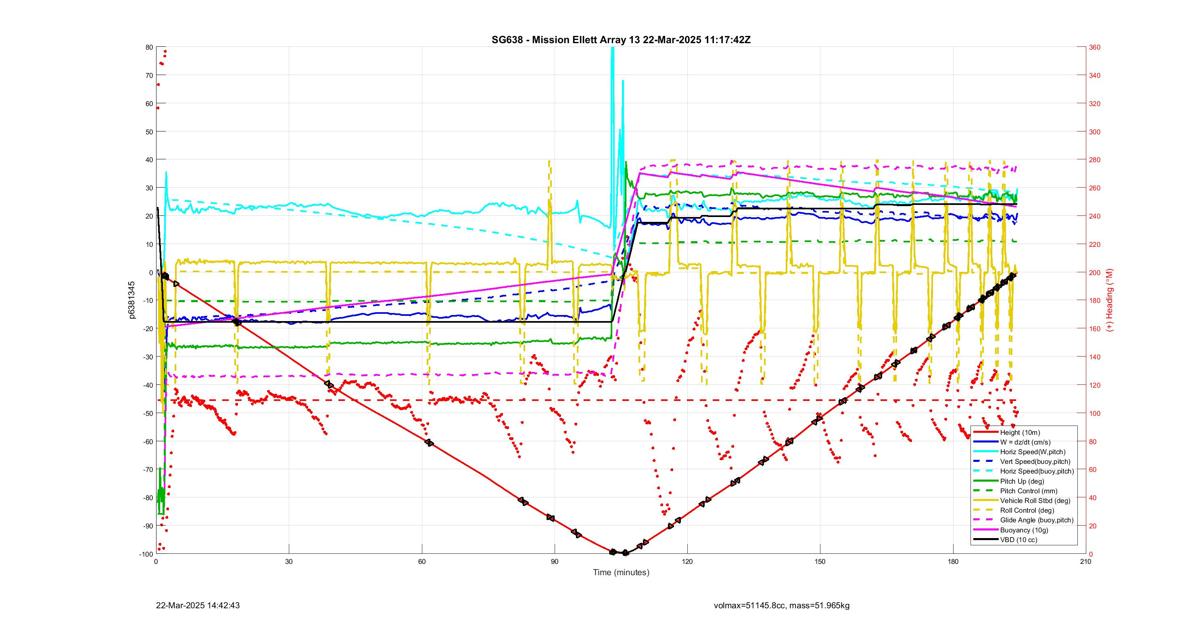
Task: Click the "volmax=51145.8cc, mass=51.965kg" footer text
Action: (782, 605)
